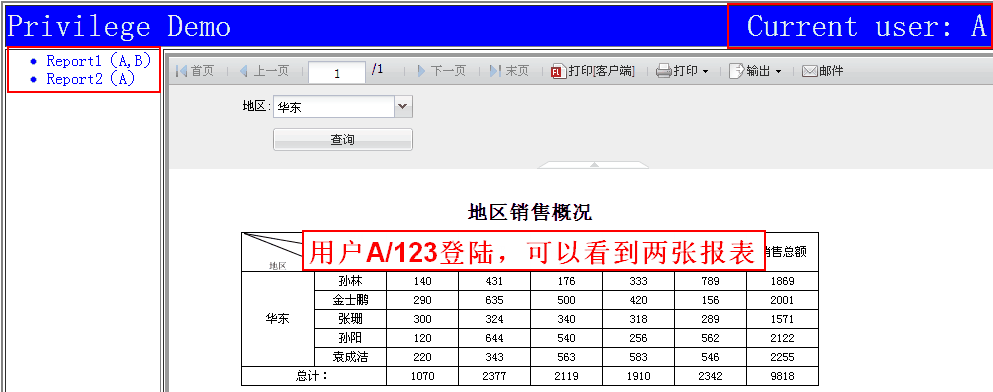Go to previous page (上一页)
This screenshot has height=392, width=993.
(x=264, y=72)
